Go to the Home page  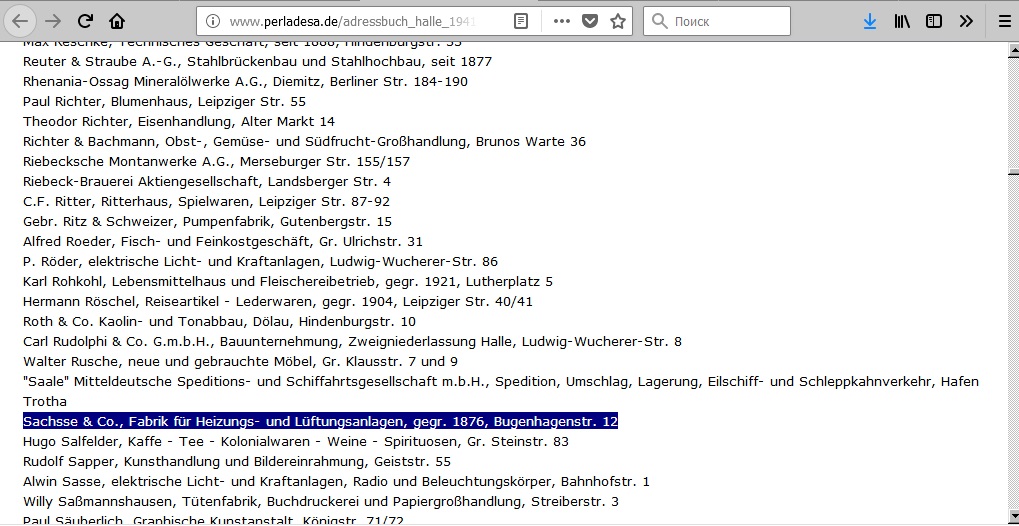pos(118,21)
